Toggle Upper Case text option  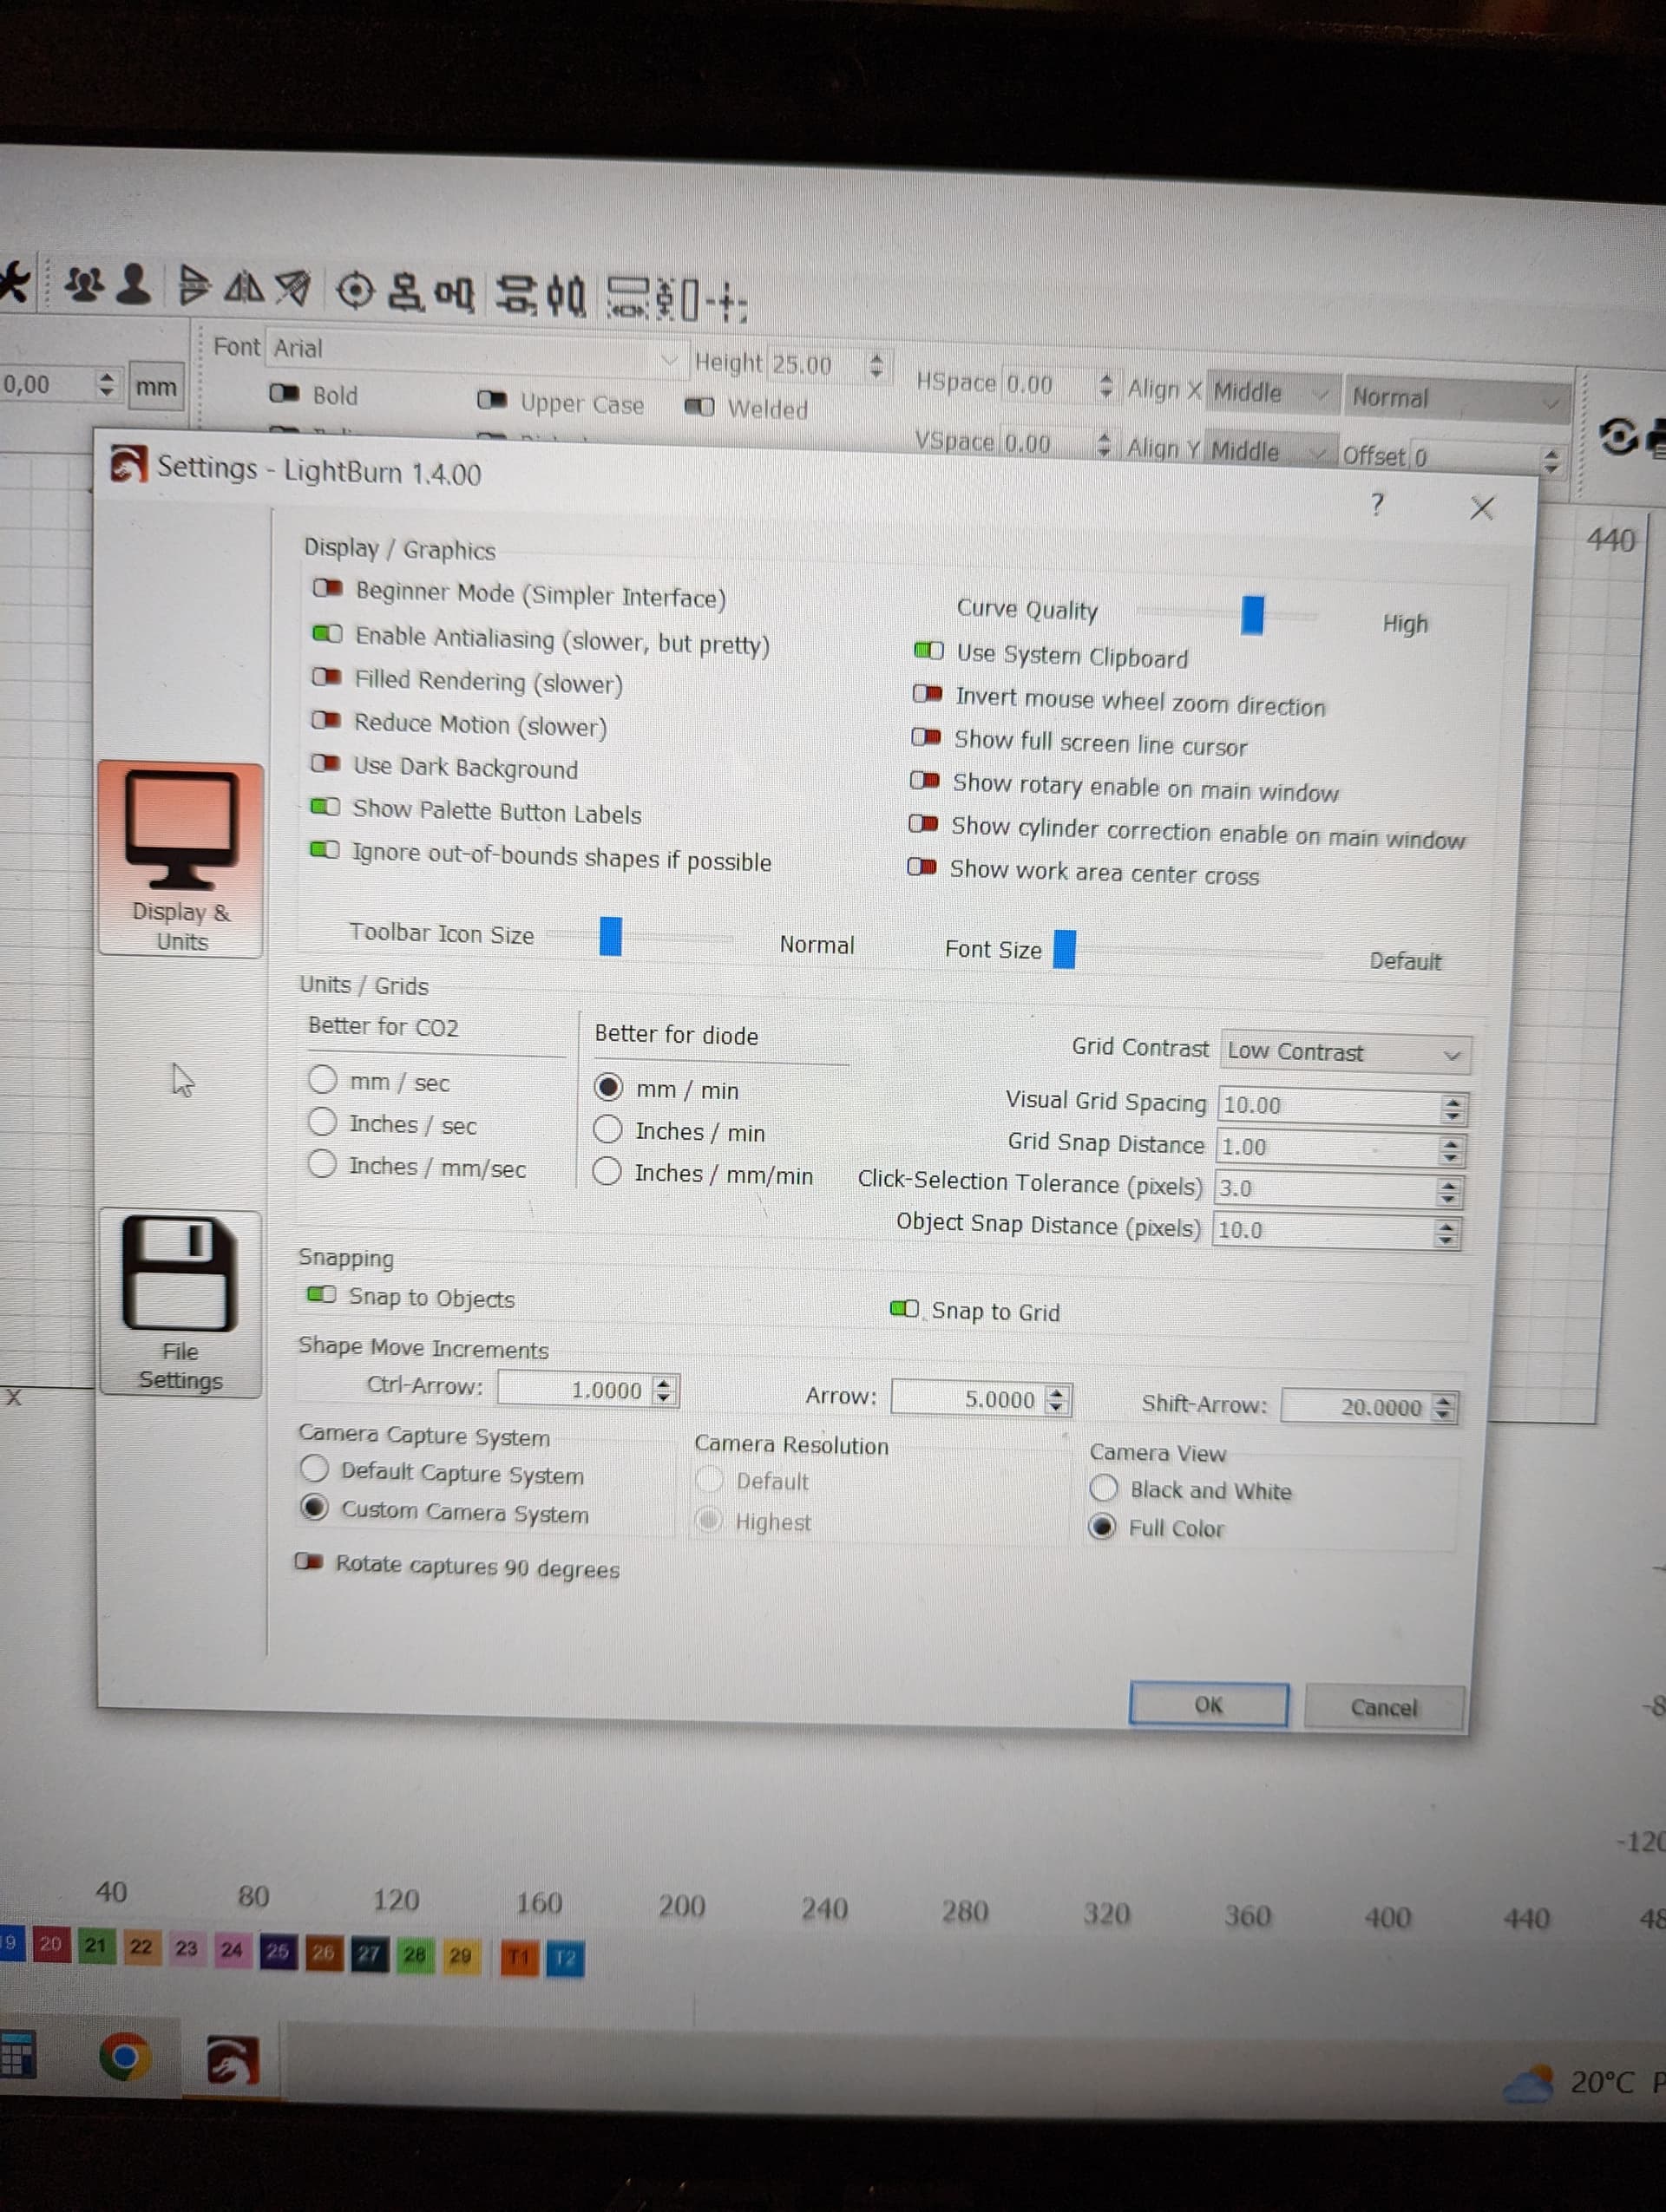click(x=492, y=400)
